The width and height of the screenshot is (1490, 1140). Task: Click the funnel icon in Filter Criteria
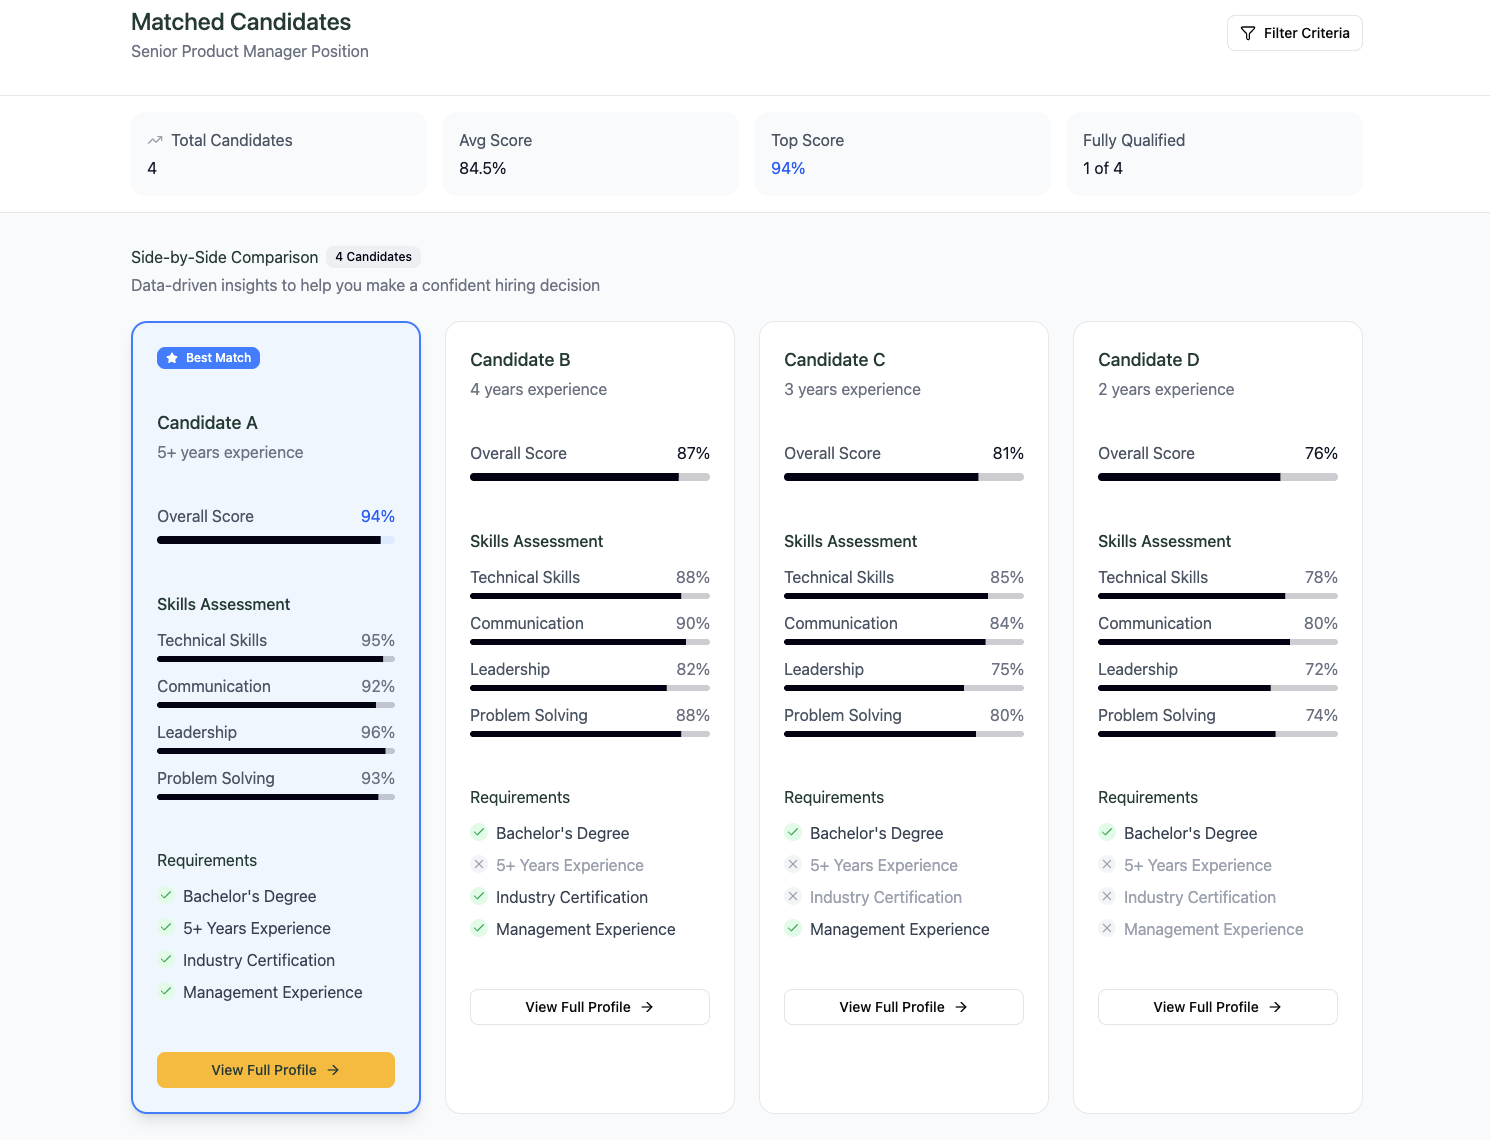[1247, 33]
